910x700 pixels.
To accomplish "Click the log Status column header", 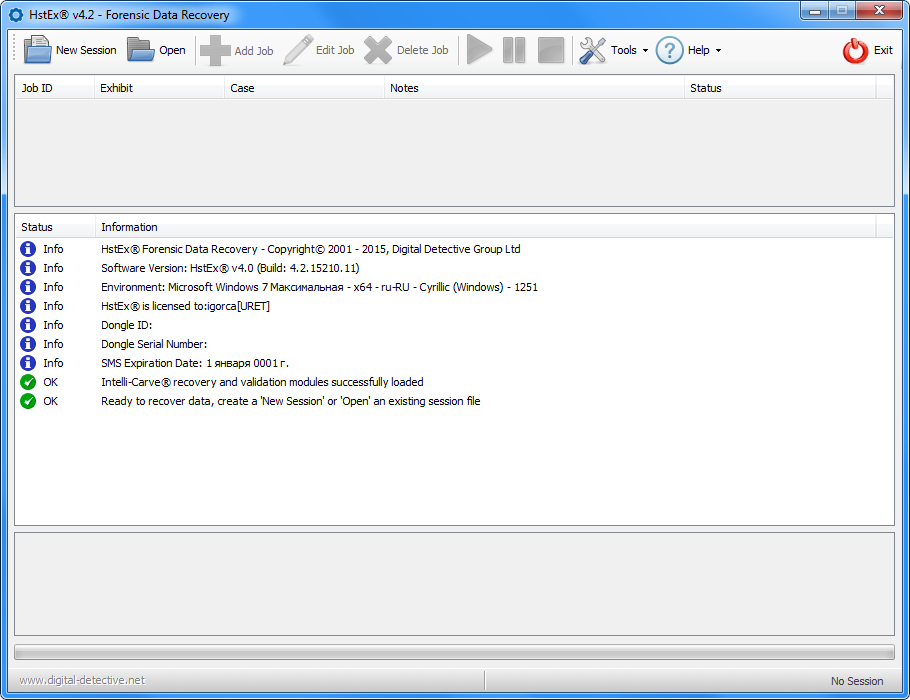I will coord(55,227).
